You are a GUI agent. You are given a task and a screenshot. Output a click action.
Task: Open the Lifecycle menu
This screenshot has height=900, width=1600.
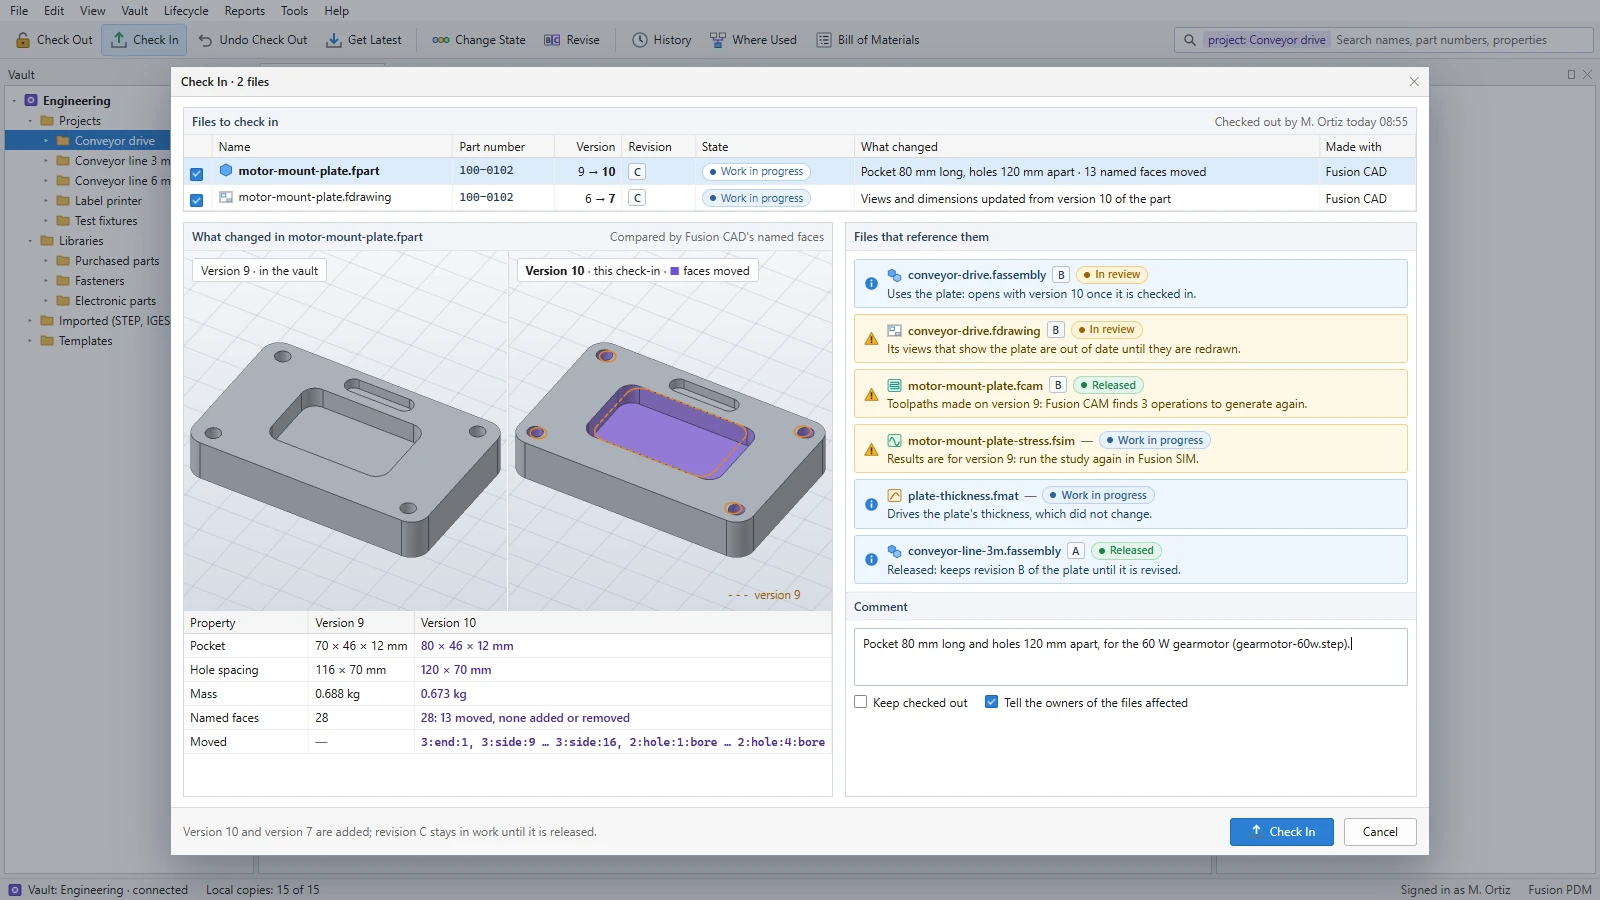[x=186, y=11]
